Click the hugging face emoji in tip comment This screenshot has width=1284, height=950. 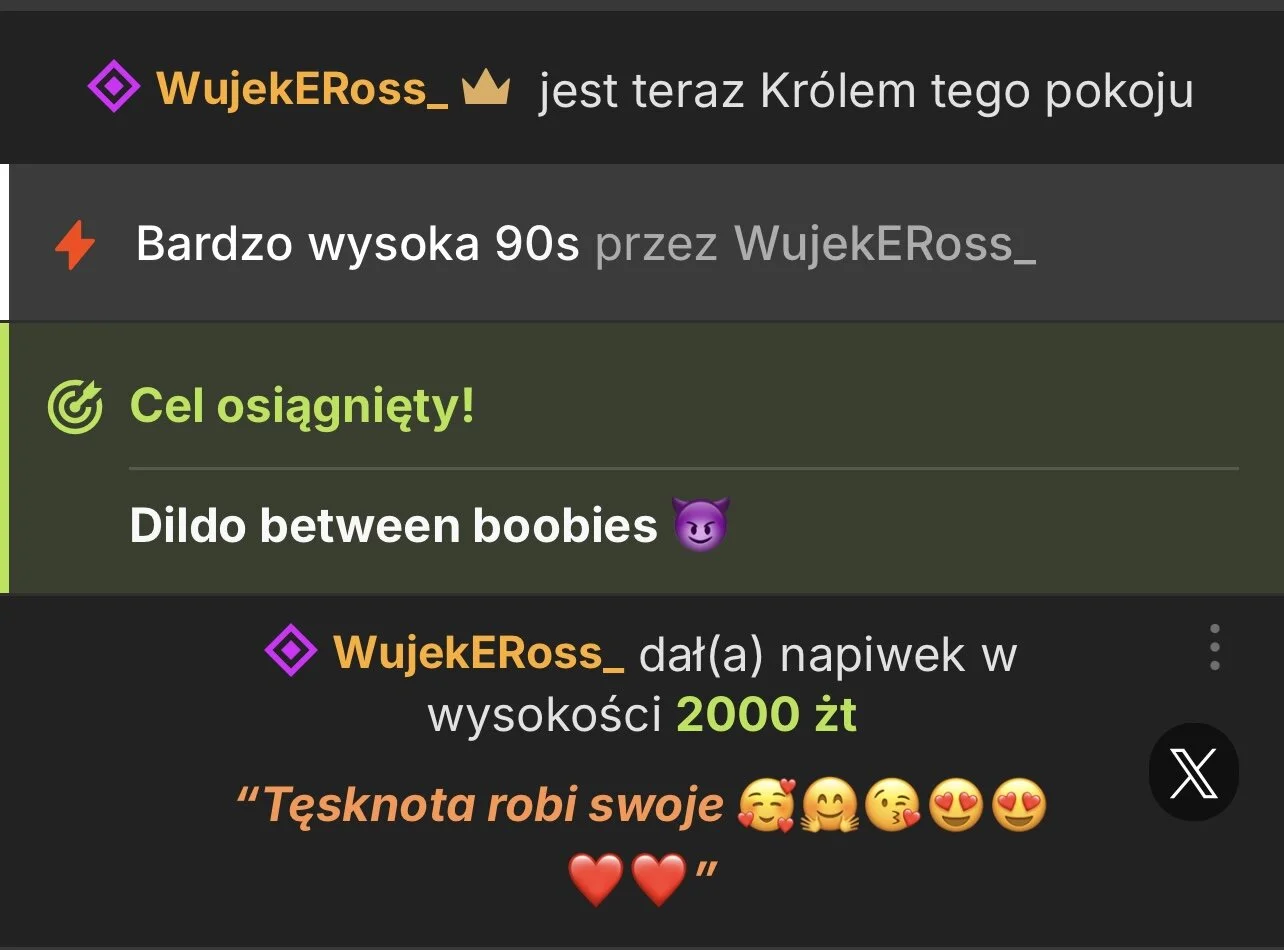point(829,806)
